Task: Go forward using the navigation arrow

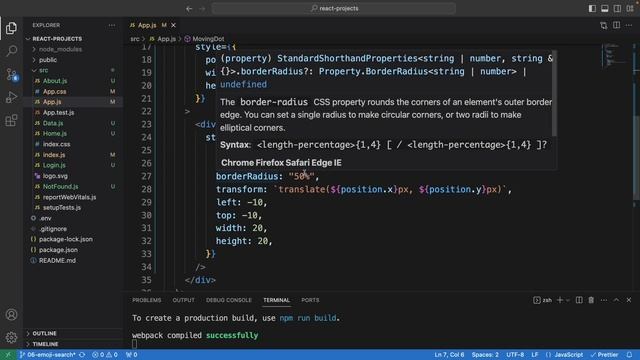Action: click(202, 9)
